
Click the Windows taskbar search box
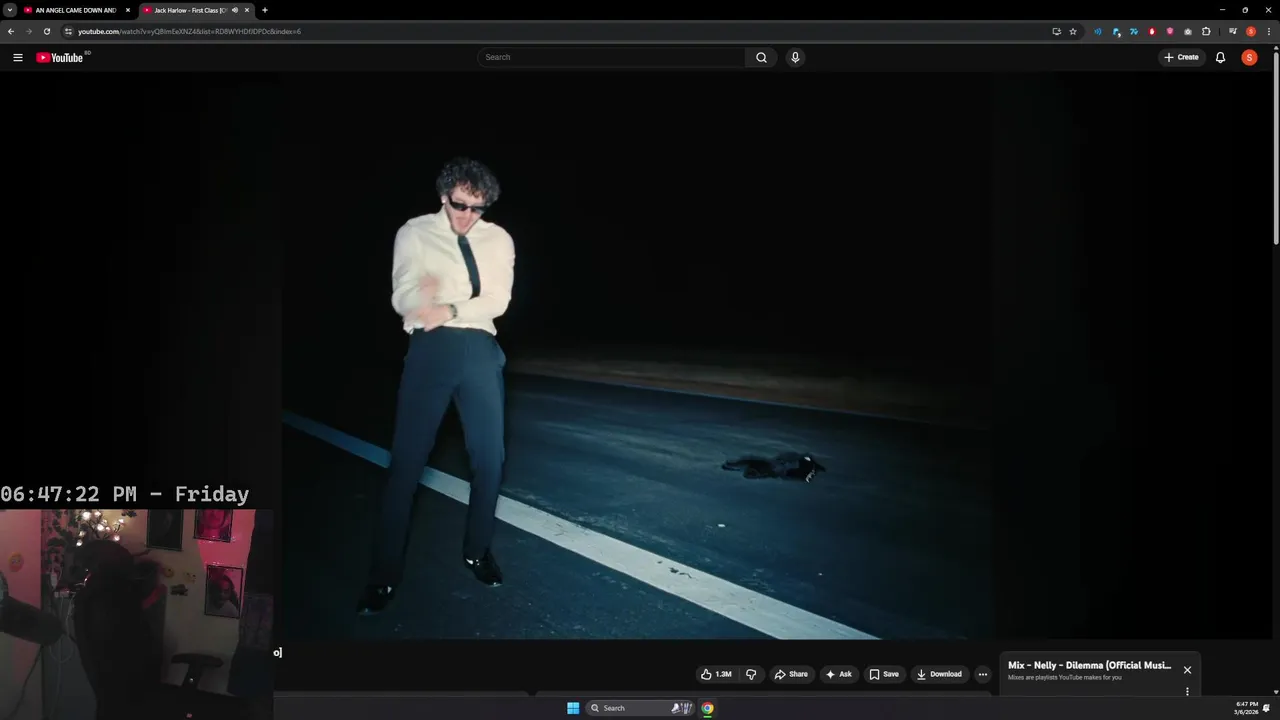coord(640,708)
